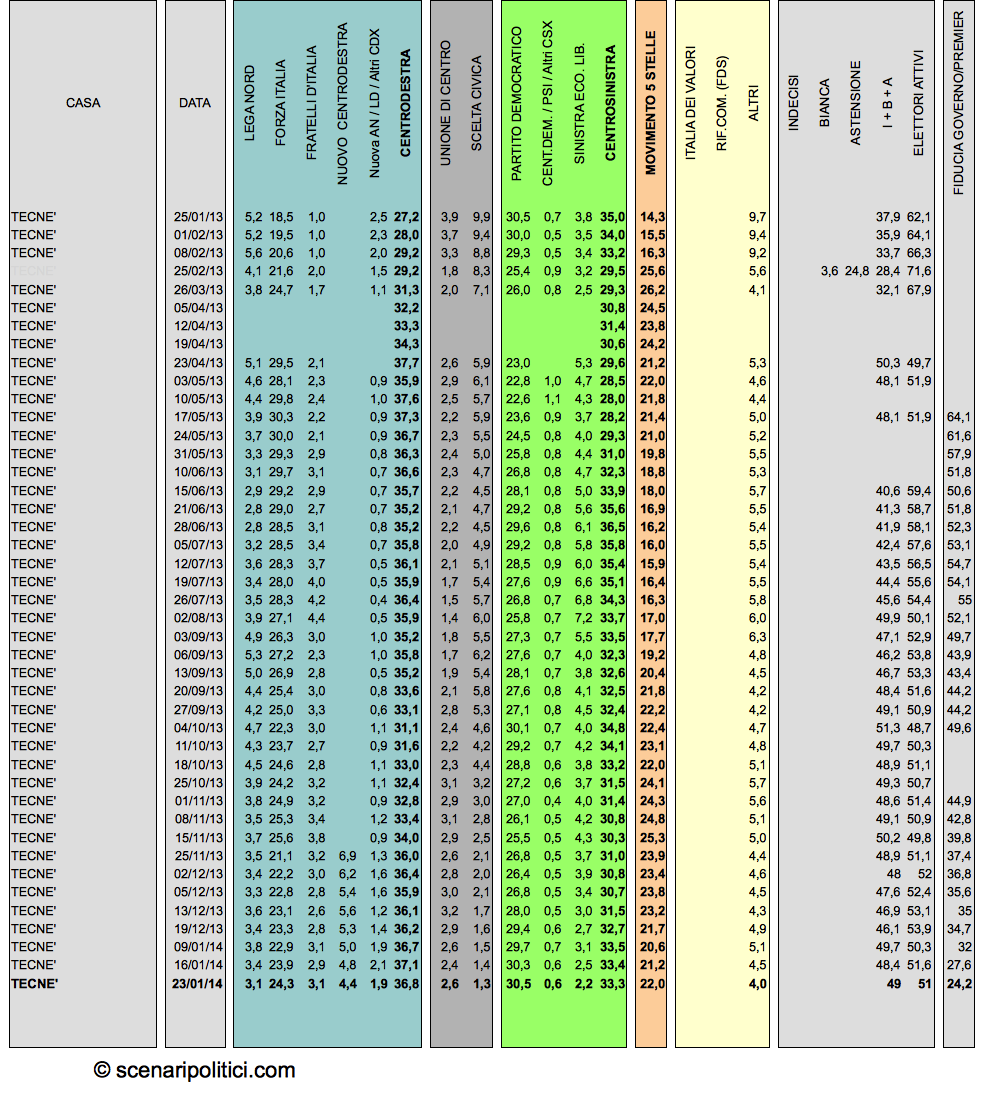This screenshot has width=985, height=1094.
Task: Select the date 02/08/13
Action: coord(198,618)
